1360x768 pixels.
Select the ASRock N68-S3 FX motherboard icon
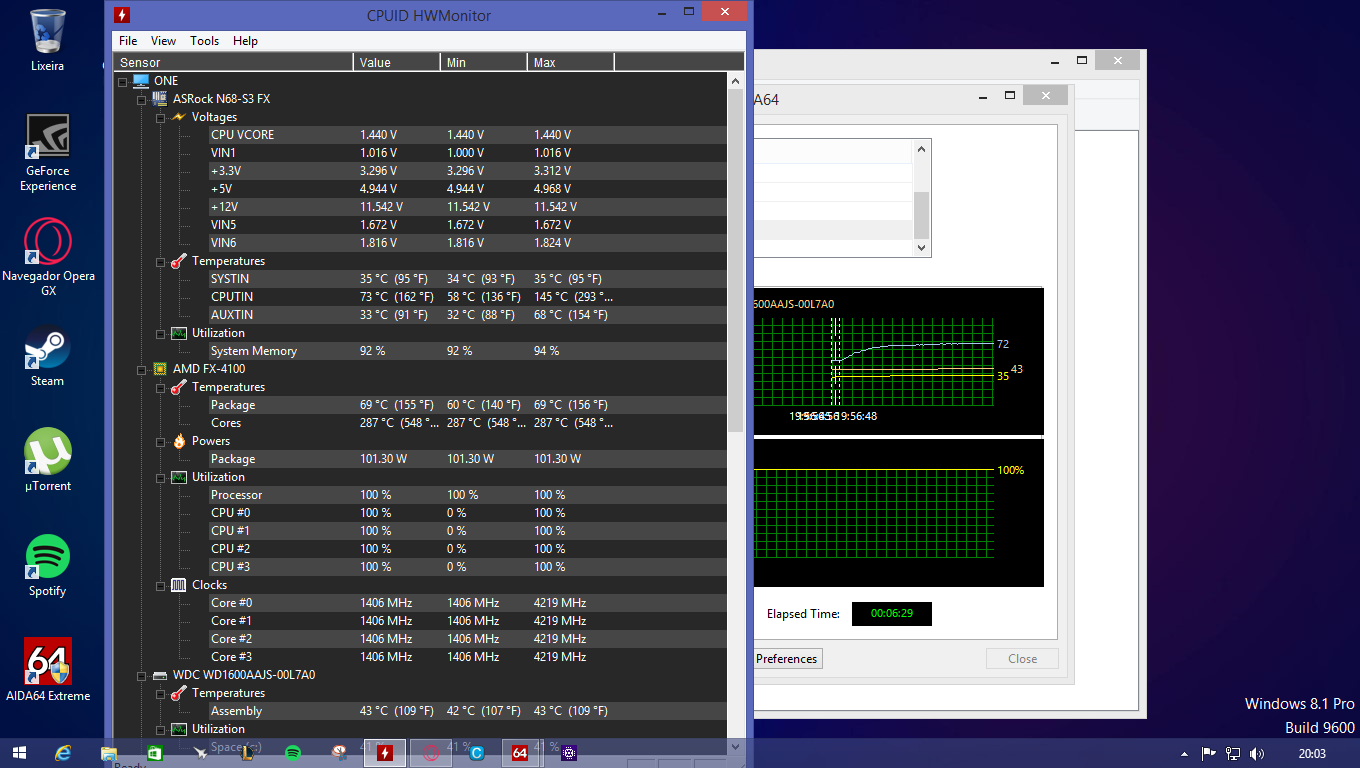160,99
